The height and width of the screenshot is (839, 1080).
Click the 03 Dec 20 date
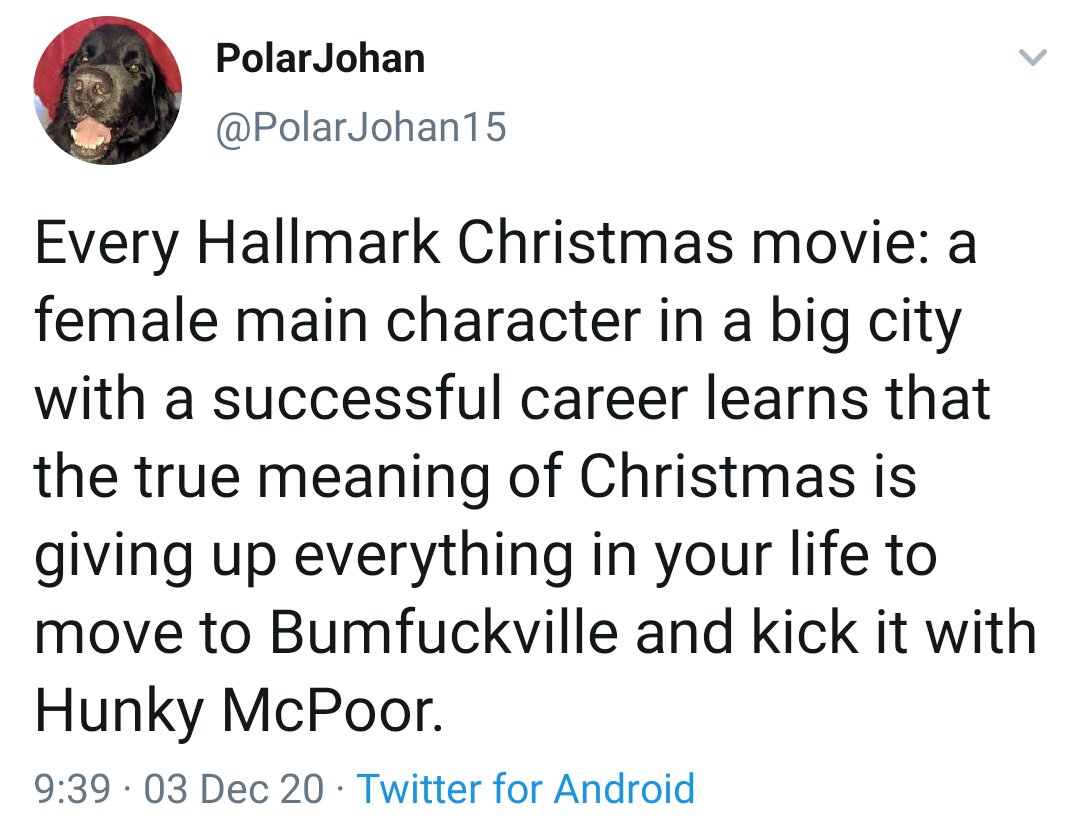click(233, 789)
